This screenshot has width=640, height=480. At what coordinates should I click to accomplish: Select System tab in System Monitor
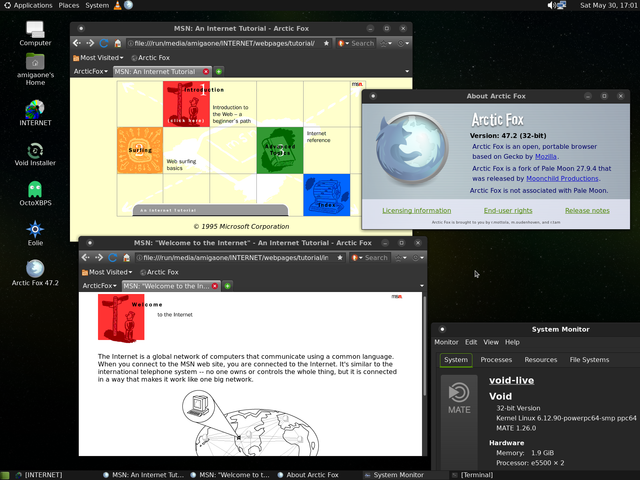[456, 360]
